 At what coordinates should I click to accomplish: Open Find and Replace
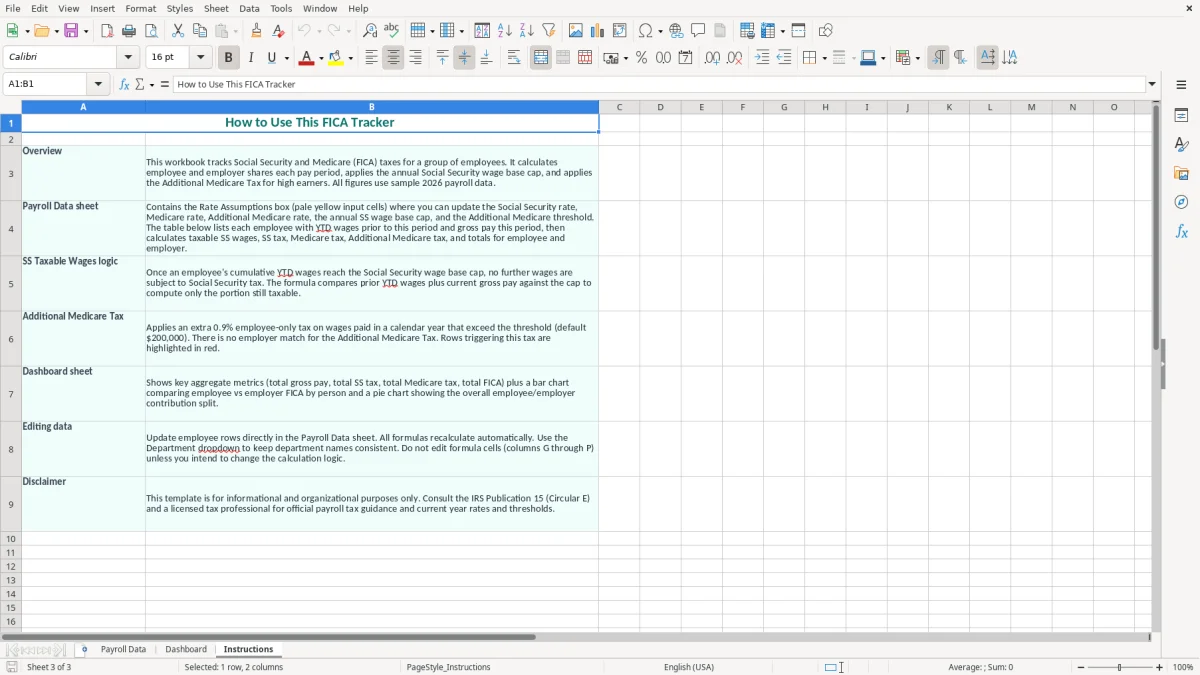370,31
